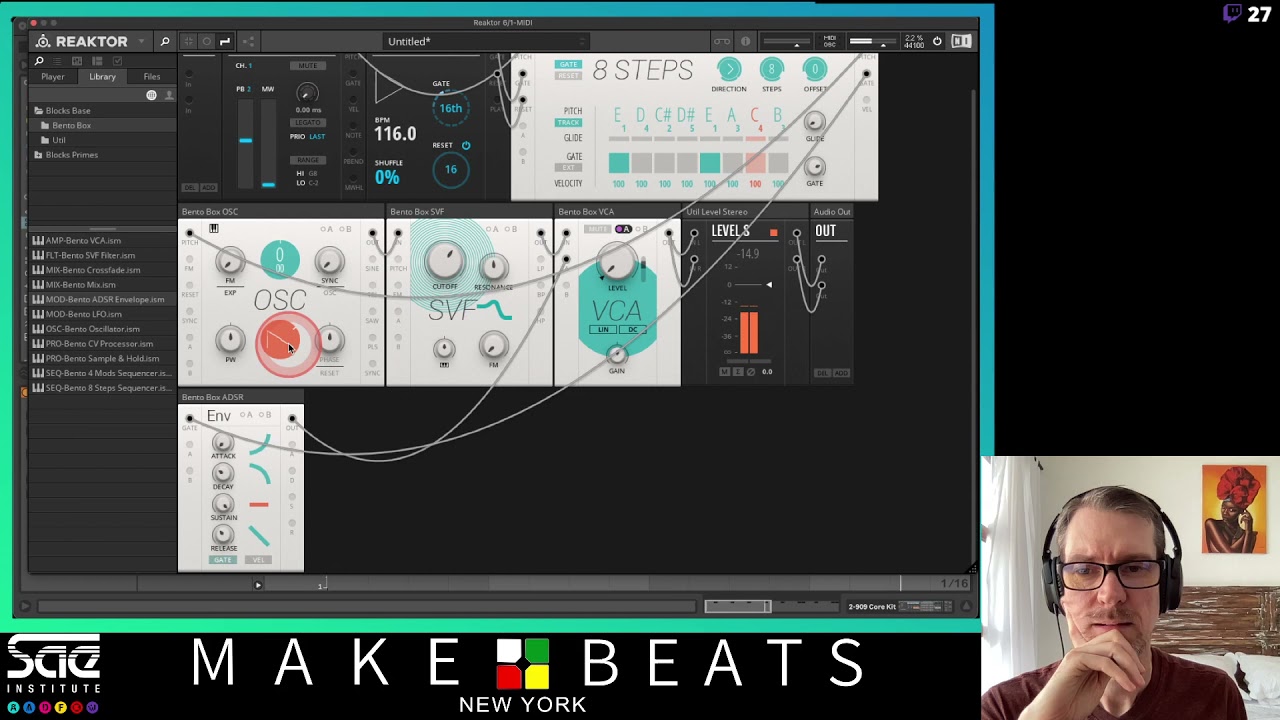
Task: Click VEL button on Bento Box ADSR
Action: click(x=259, y=560)
